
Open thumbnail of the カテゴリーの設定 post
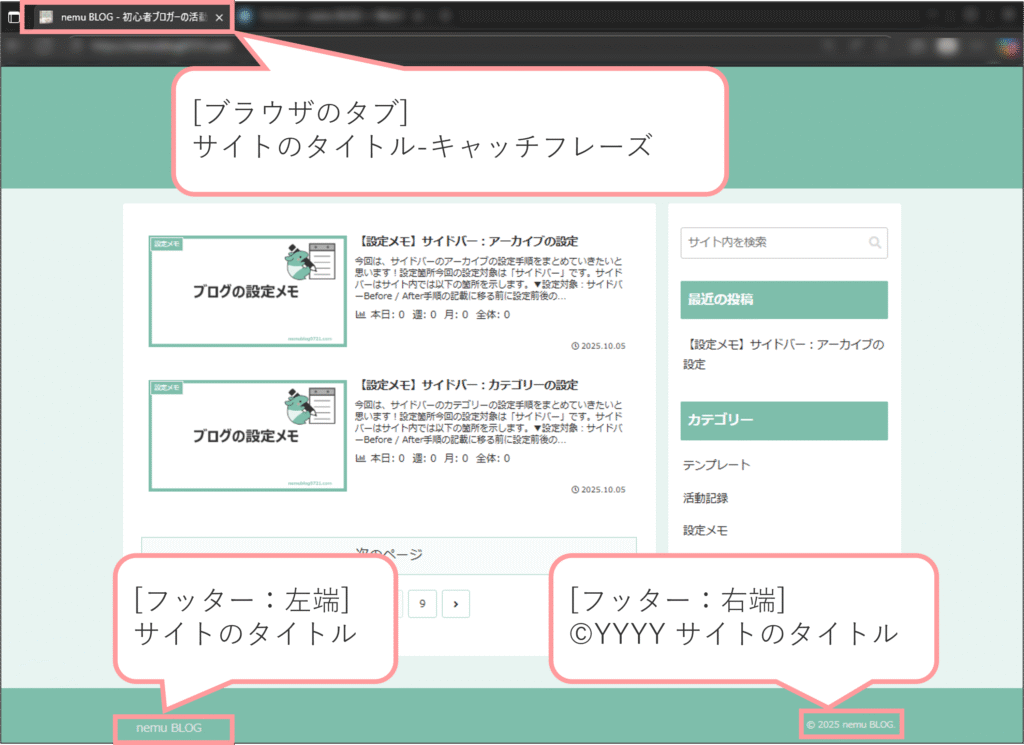[x=247, y=435]
